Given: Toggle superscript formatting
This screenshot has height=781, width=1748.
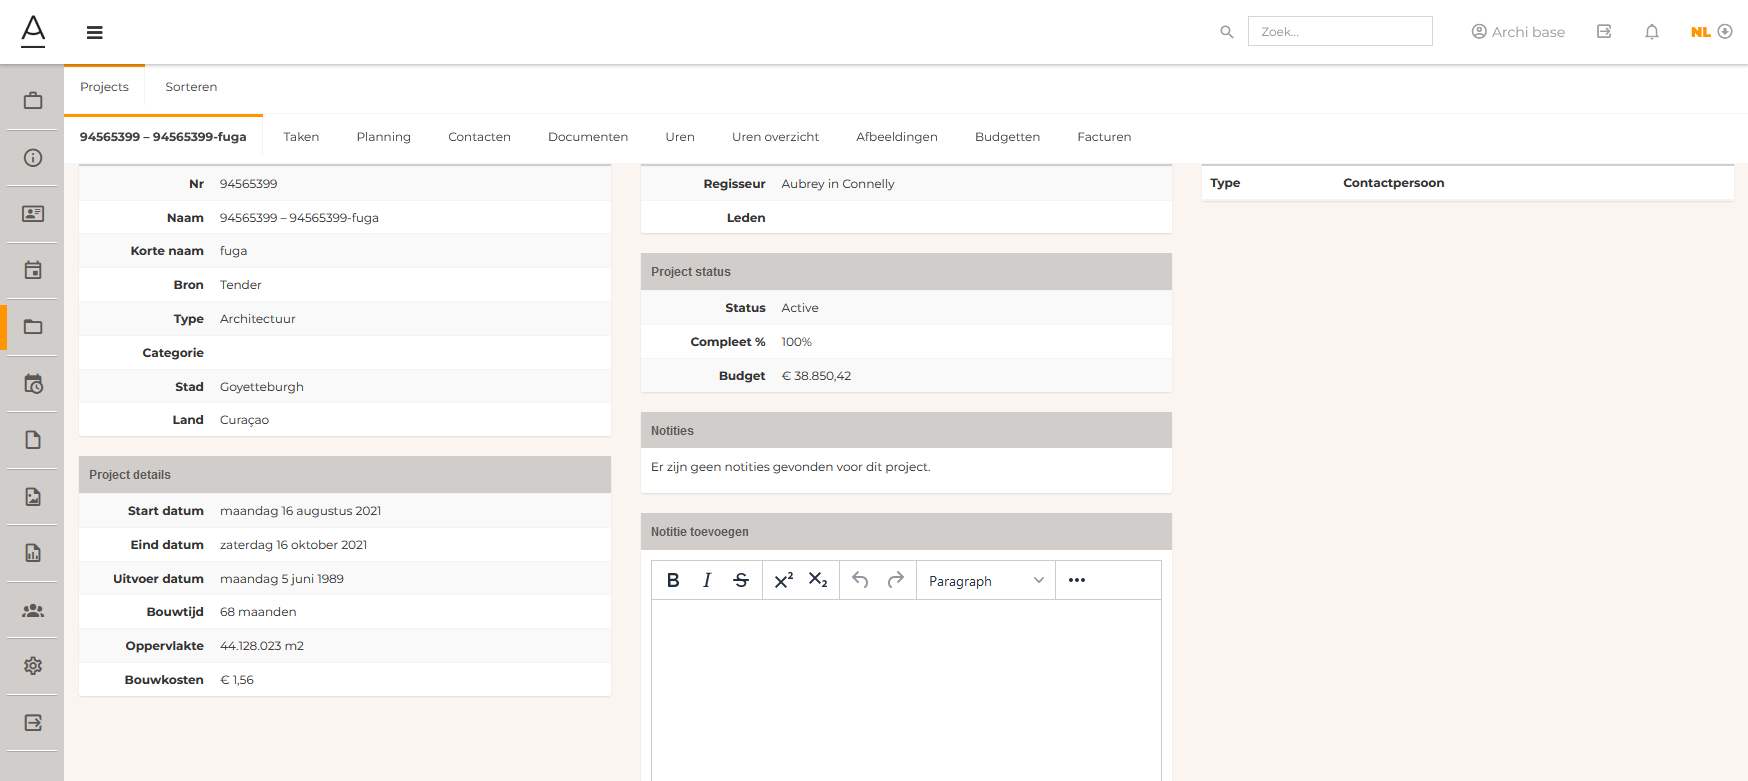Looking at the screenshot, I should pyautogui.click(x=784, y=580).
